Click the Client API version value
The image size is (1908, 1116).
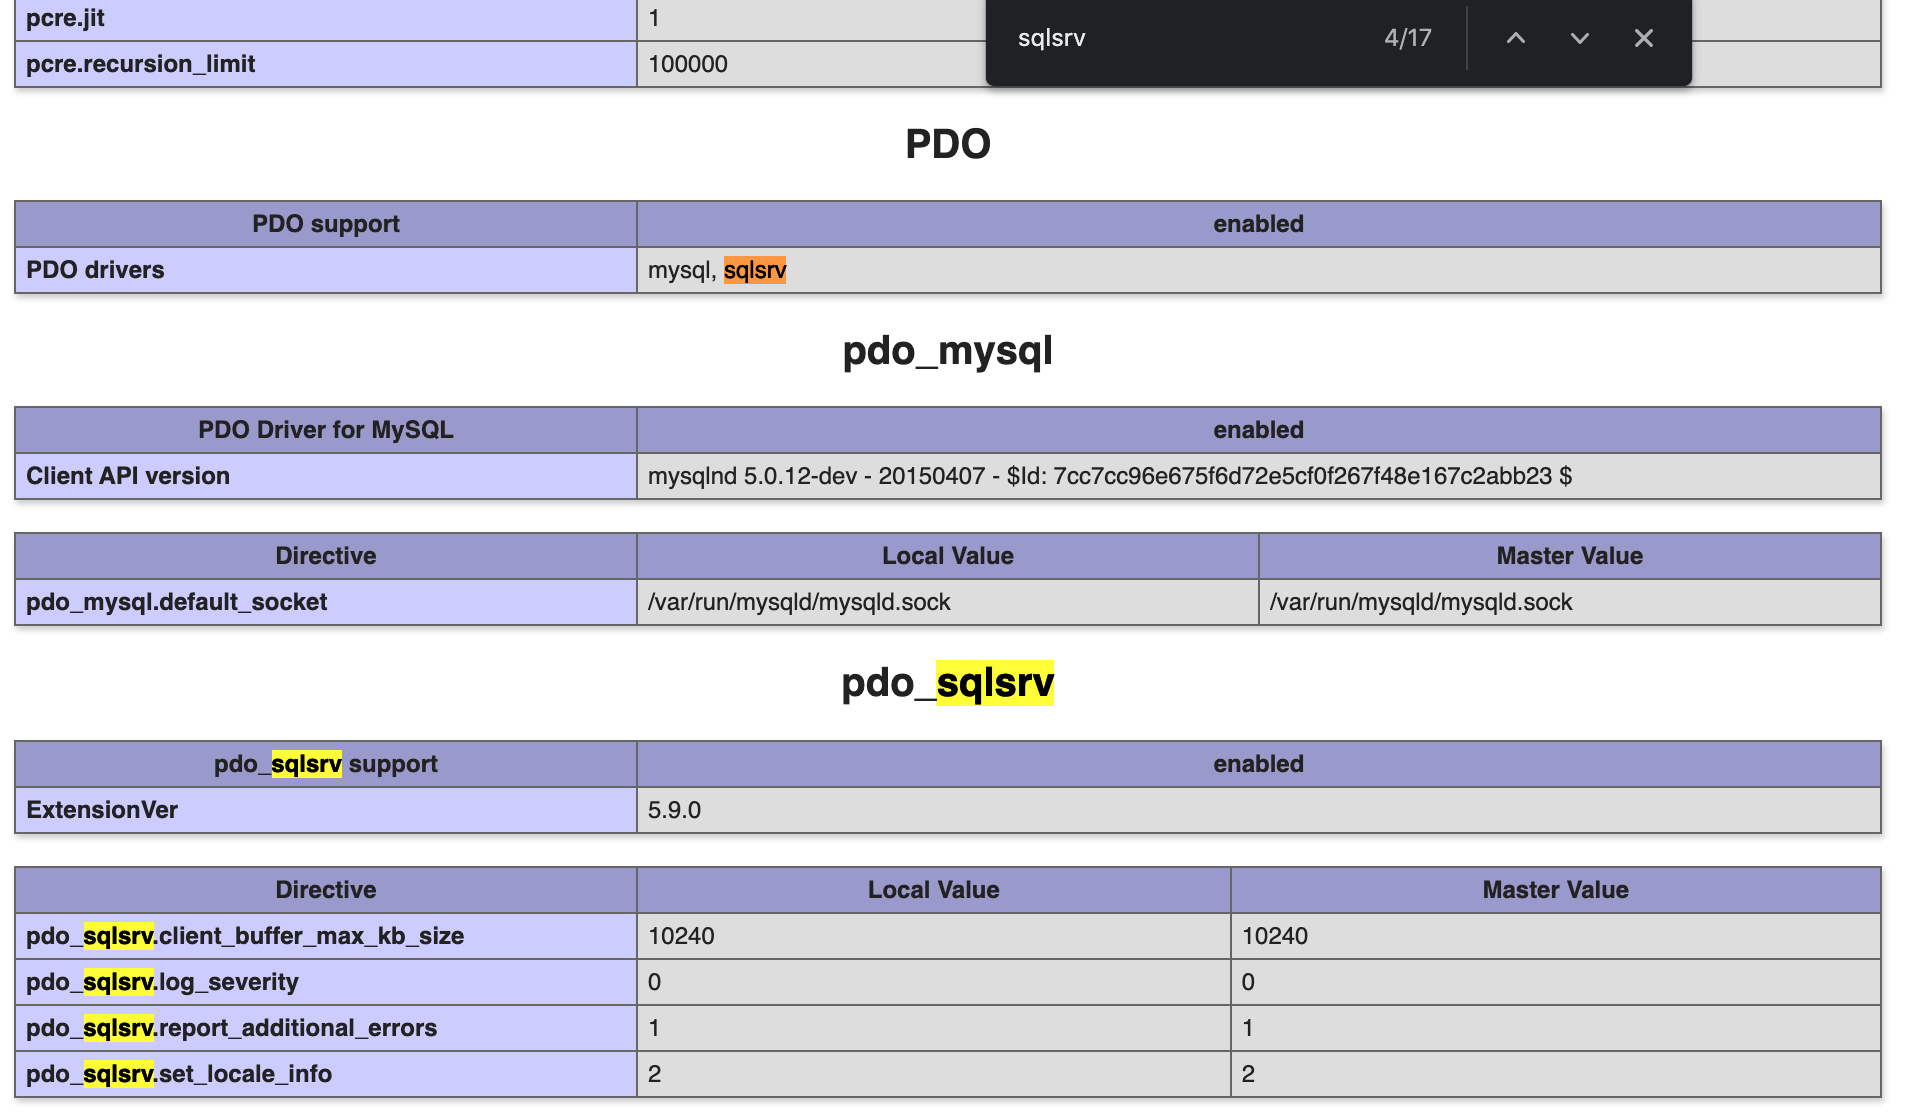[1110, 476]
